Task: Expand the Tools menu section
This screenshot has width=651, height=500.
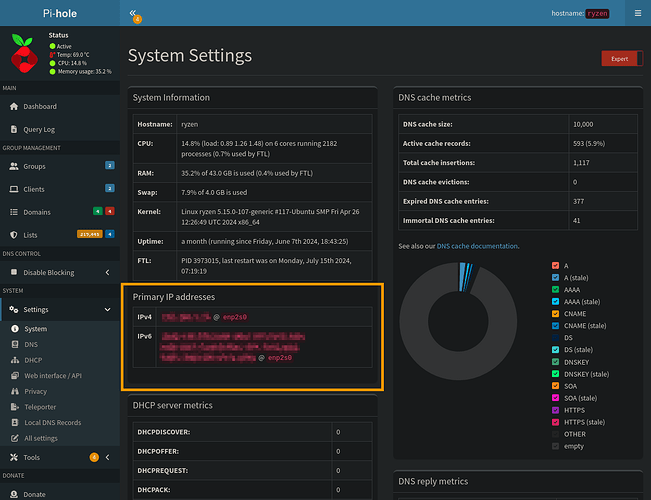Action: 107,457
